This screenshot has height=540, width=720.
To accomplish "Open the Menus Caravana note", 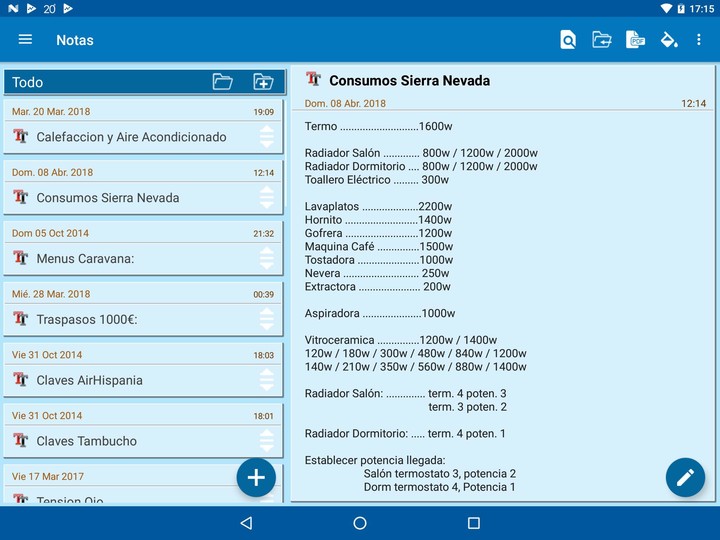I will point(143,249).
